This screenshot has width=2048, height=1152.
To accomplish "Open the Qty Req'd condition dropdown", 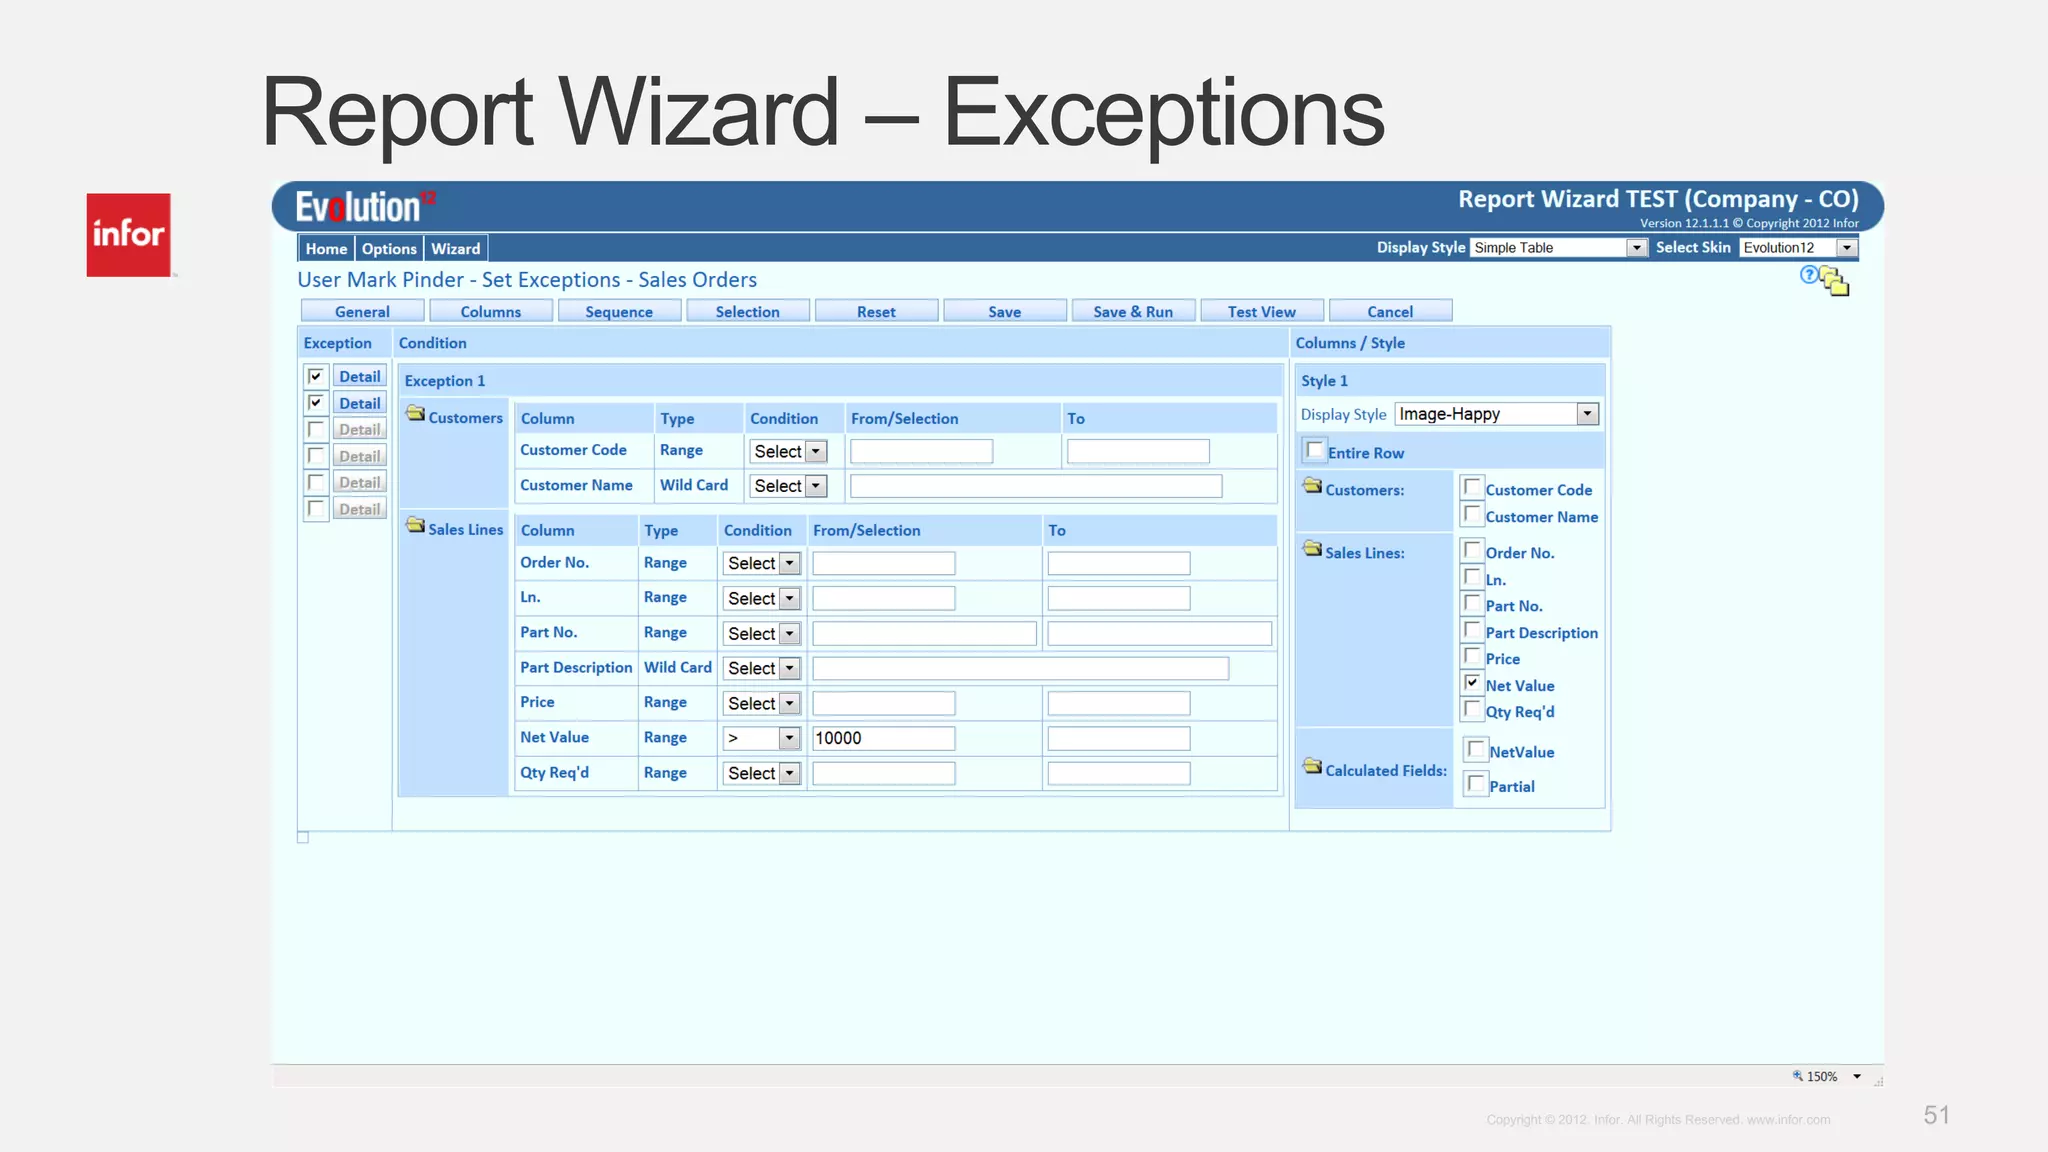I will (x=762, y=773).
